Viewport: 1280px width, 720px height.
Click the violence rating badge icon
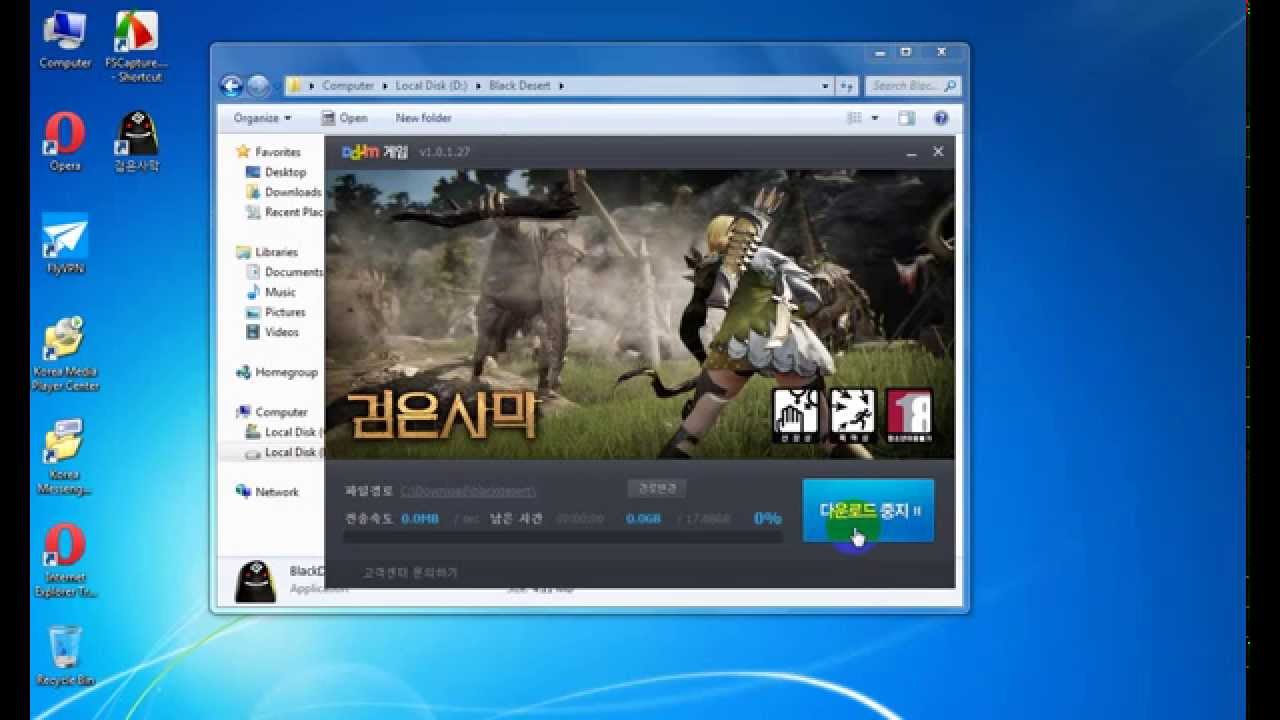852,415
